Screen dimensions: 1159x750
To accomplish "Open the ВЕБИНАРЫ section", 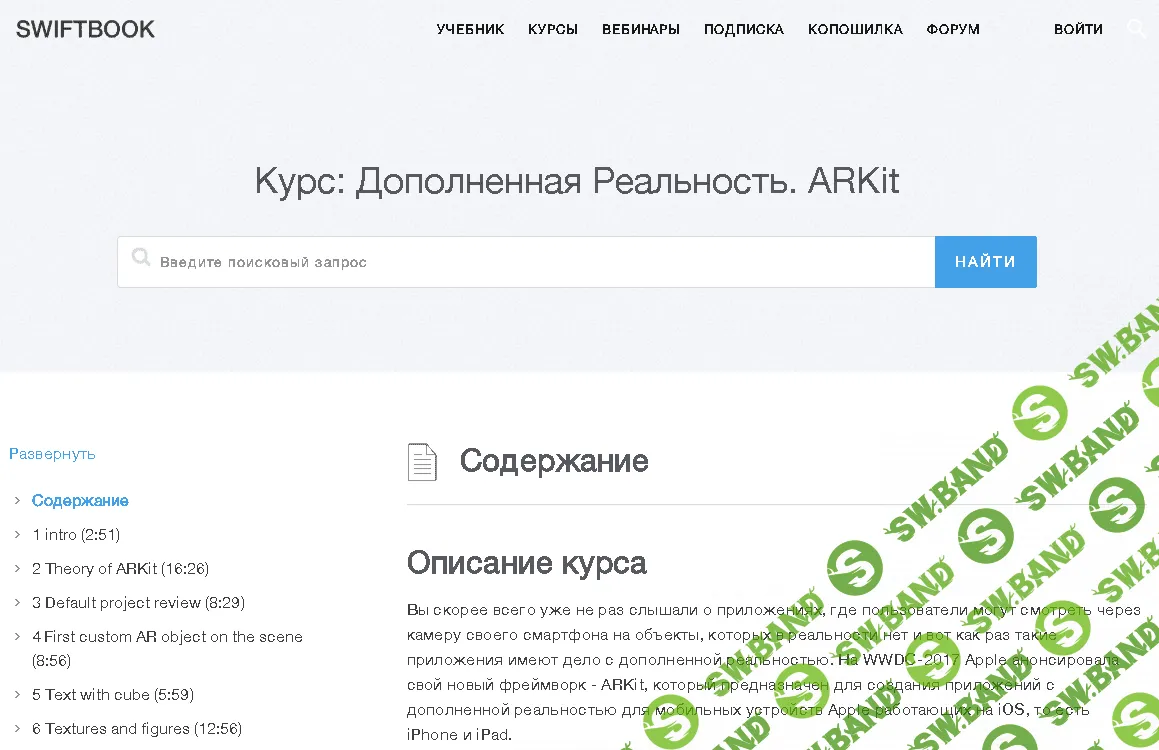I will [x=639, y=29].
